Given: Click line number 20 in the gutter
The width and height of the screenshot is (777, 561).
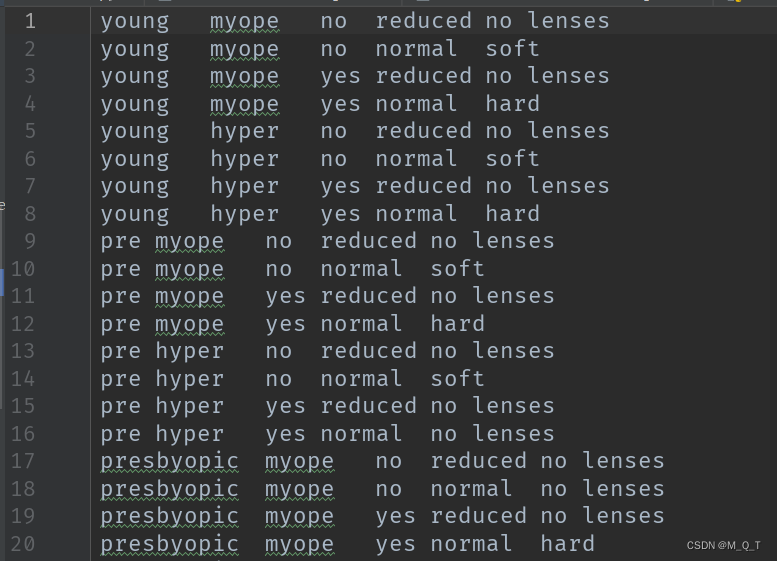Looking at the screenshot, I should [x=23, y=544].
